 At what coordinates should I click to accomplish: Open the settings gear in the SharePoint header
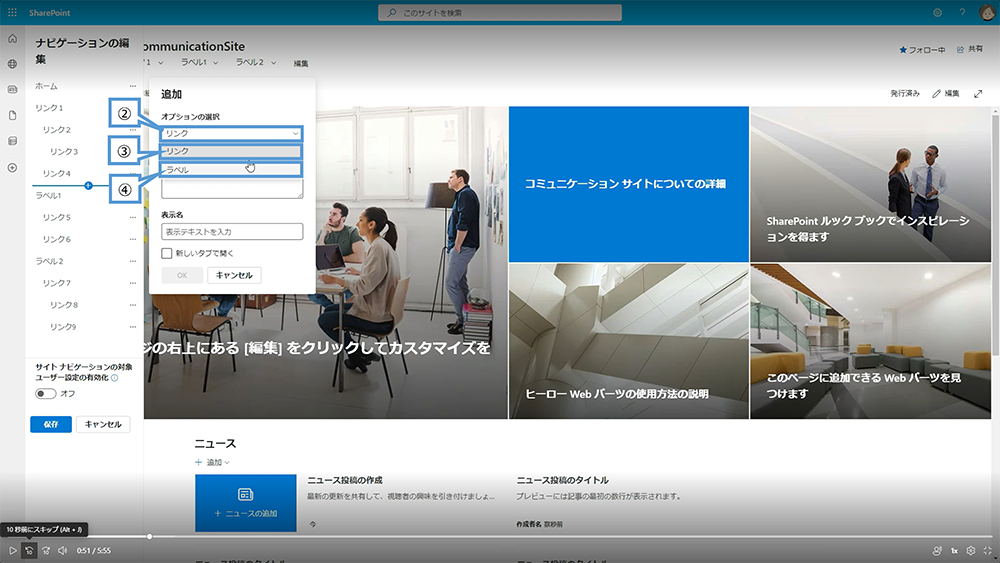[x=938, y=12]
